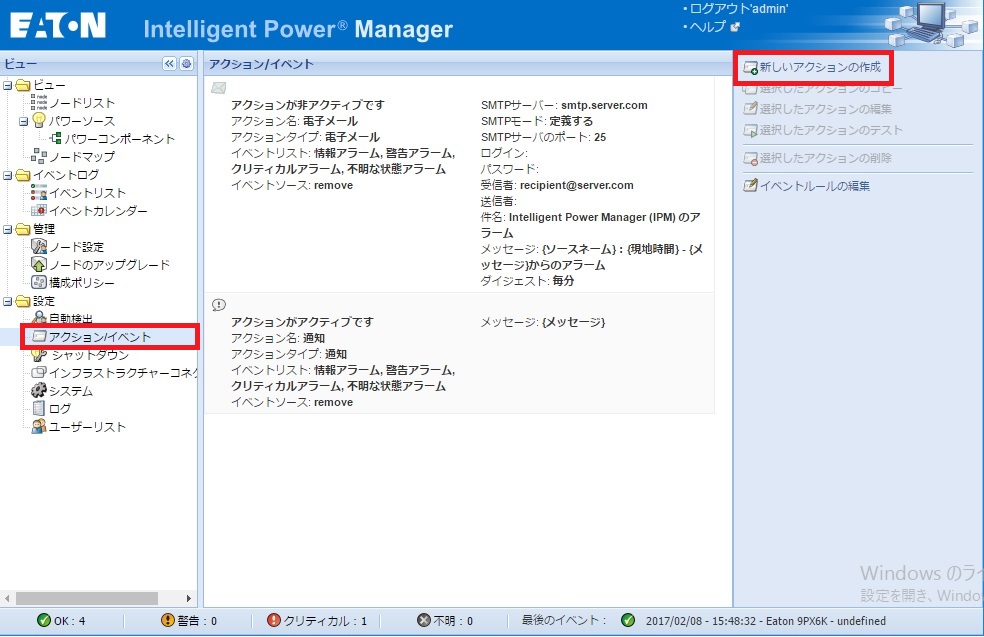Collapse the left panel with double-arrow button

169,63
